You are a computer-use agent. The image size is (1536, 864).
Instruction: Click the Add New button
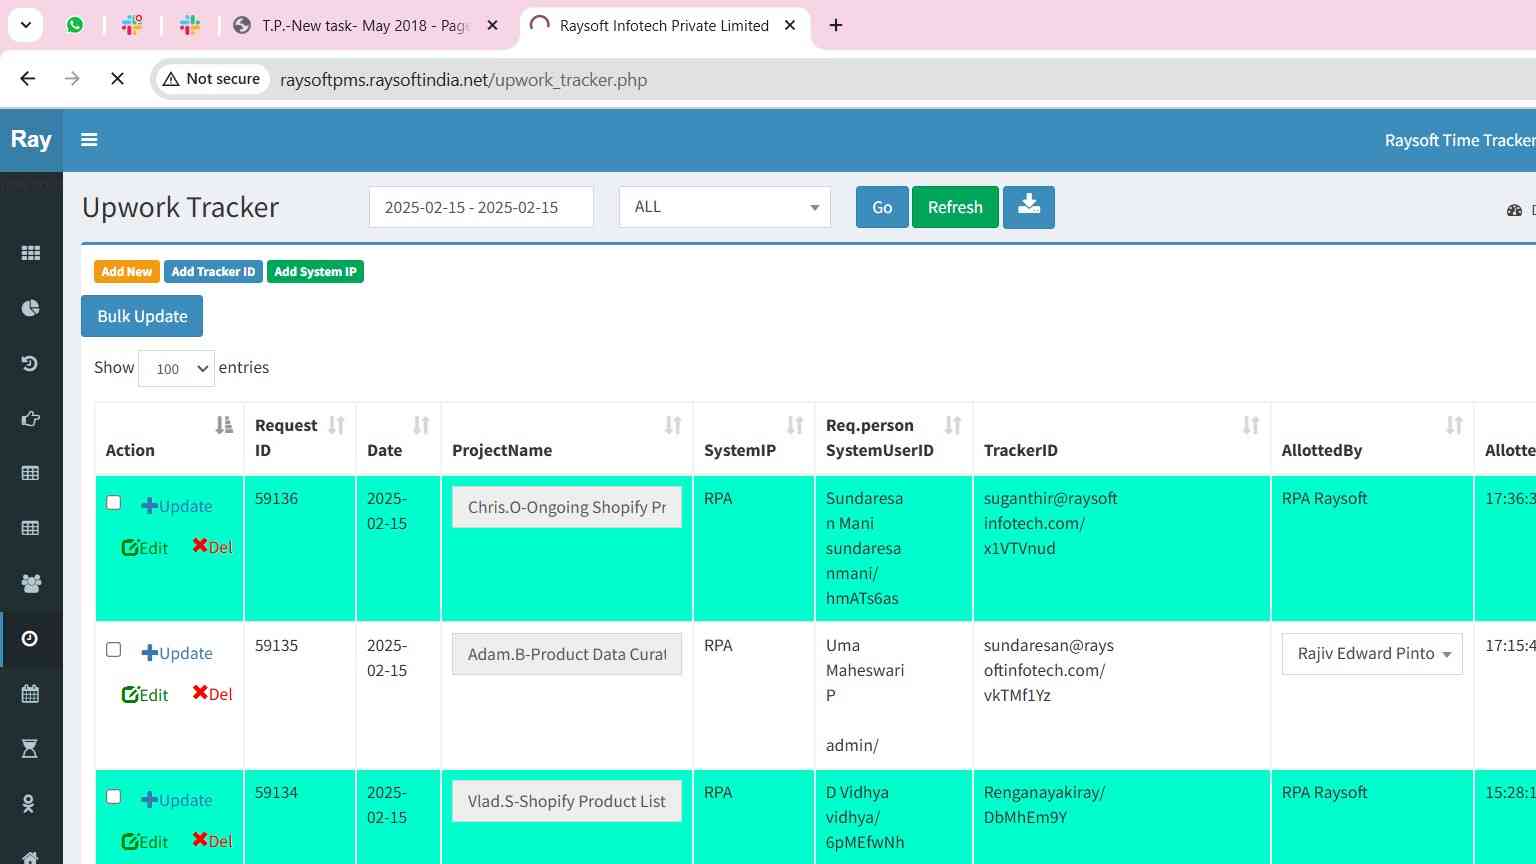[x=127, y=272]
